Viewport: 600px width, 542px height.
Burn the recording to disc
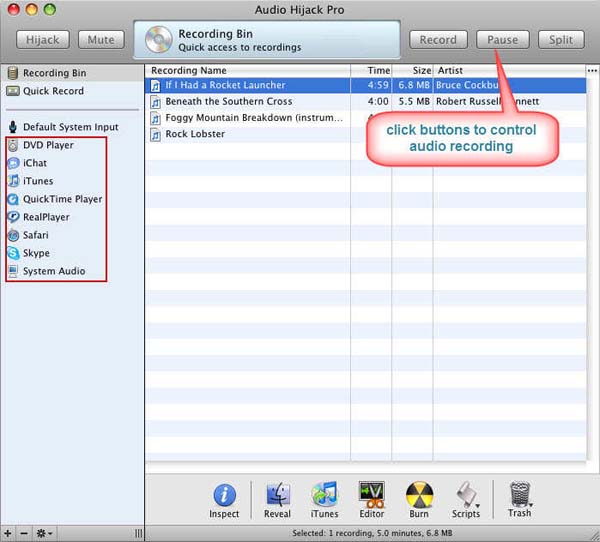(419, 495)
